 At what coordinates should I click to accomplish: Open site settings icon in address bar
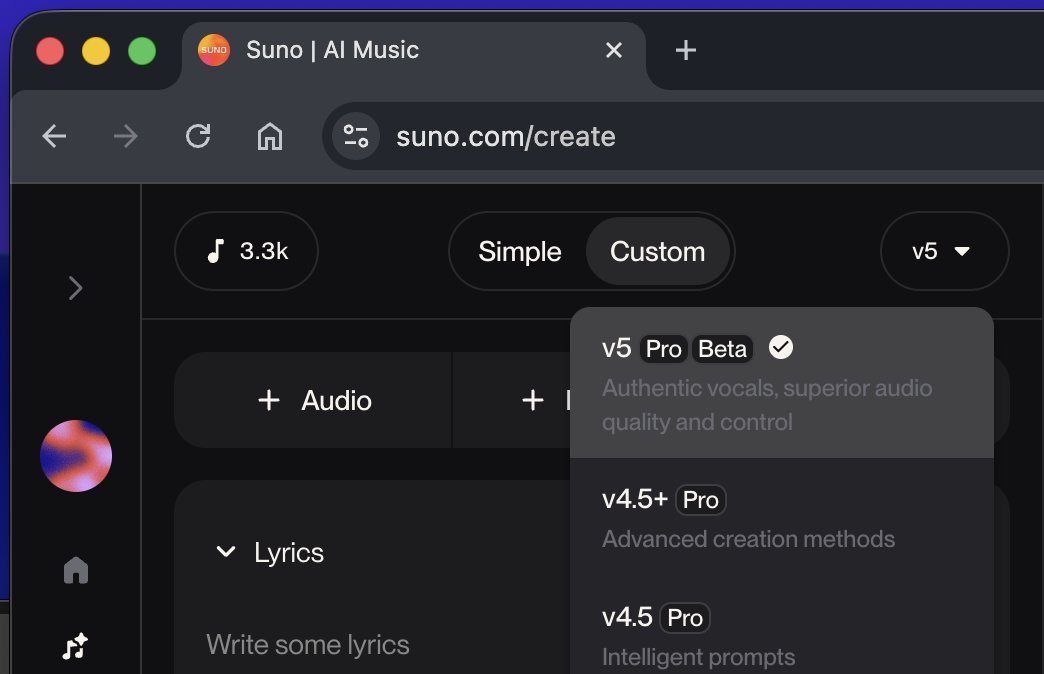(x=355, y=136)
